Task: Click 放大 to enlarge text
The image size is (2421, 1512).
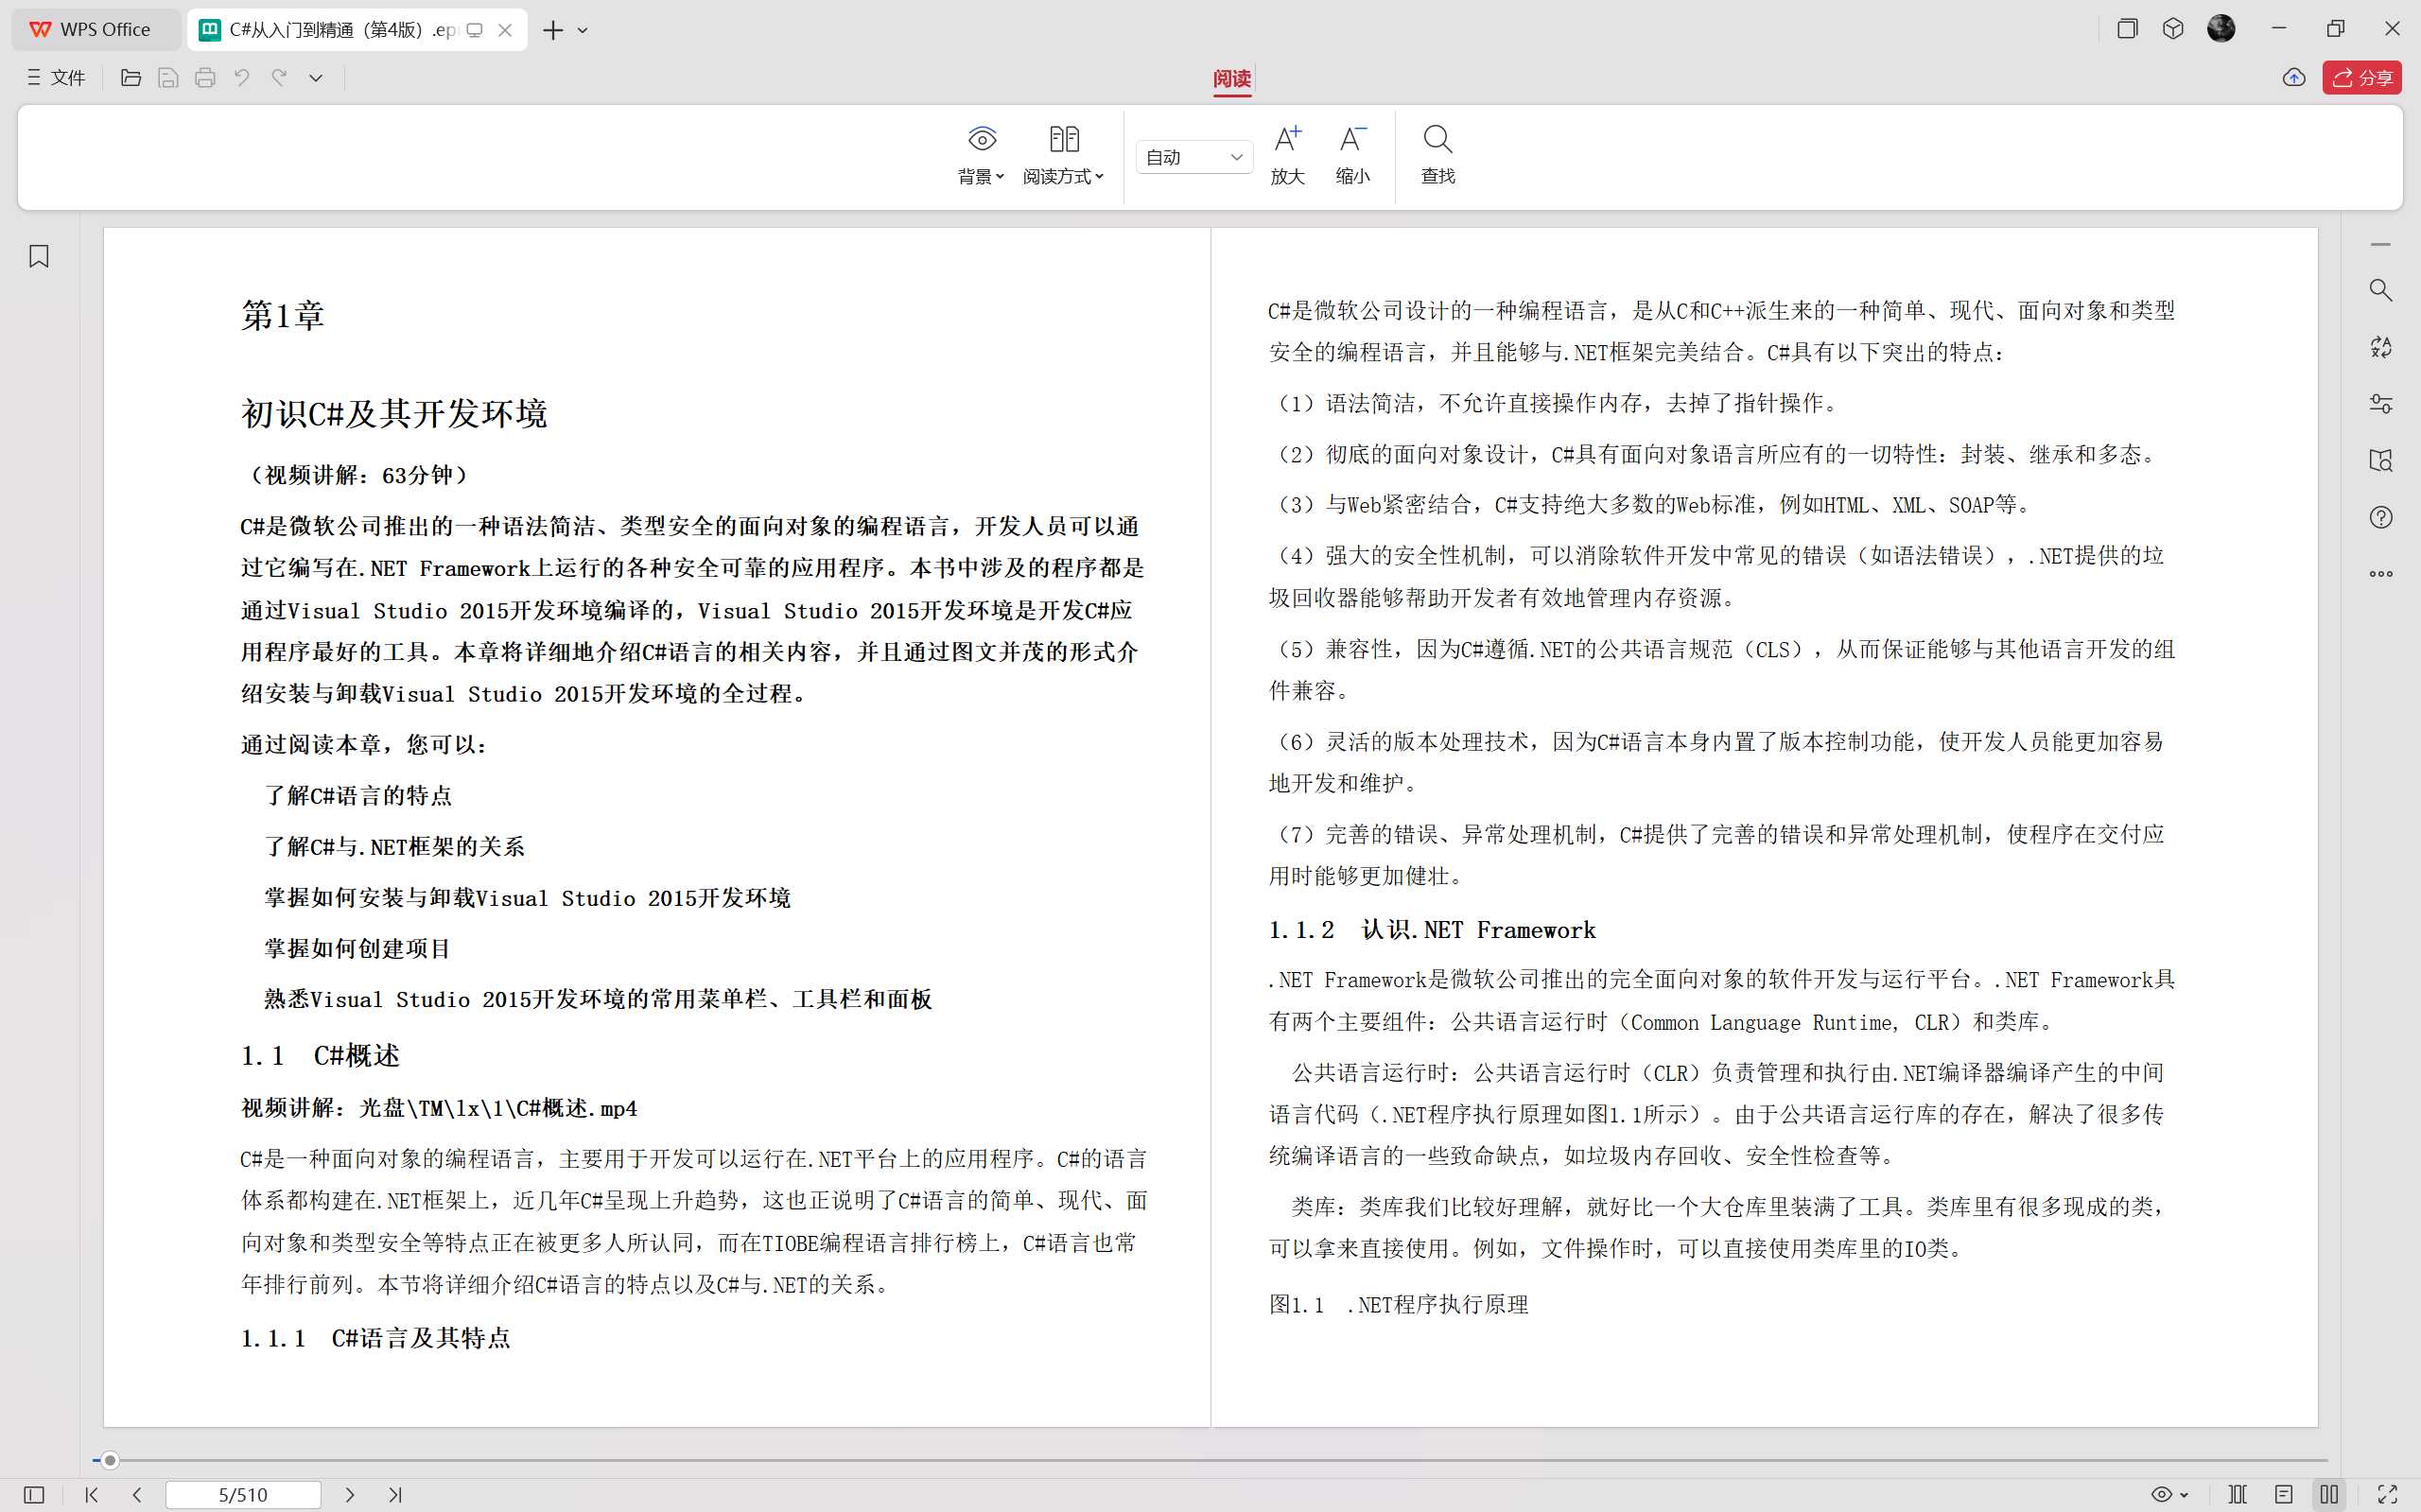Action: pos(1288,155)
